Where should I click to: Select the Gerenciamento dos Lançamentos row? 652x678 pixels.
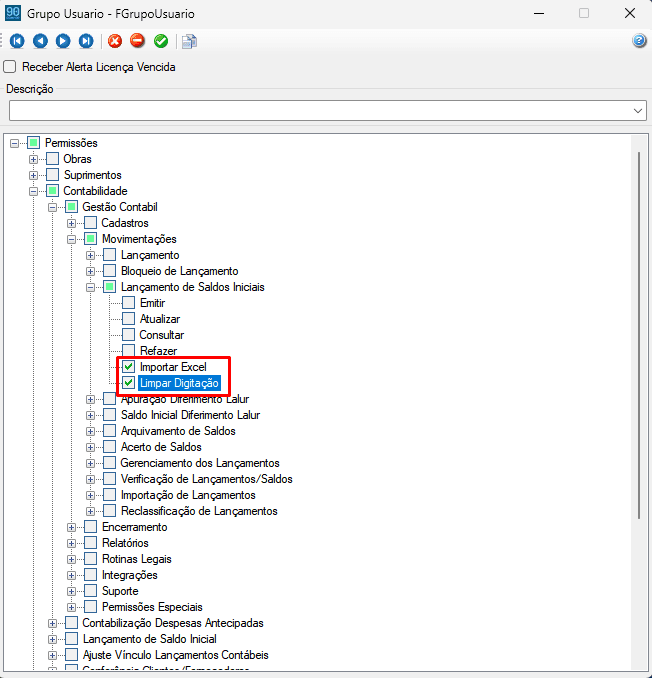tap(200, 463)
